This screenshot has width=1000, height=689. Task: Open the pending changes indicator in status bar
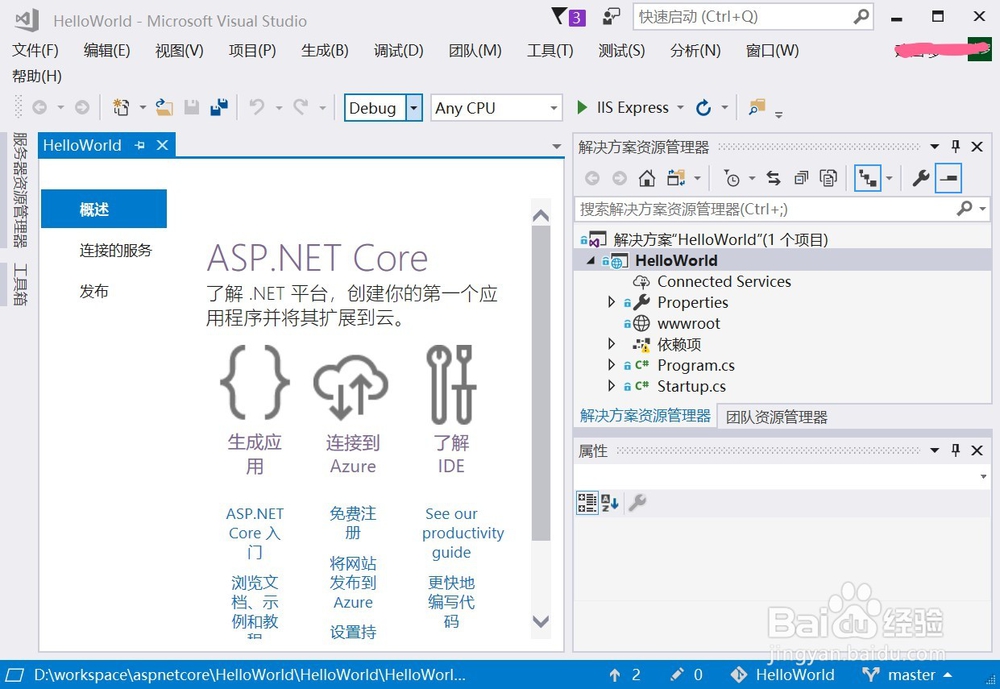[x=684, y=675]
